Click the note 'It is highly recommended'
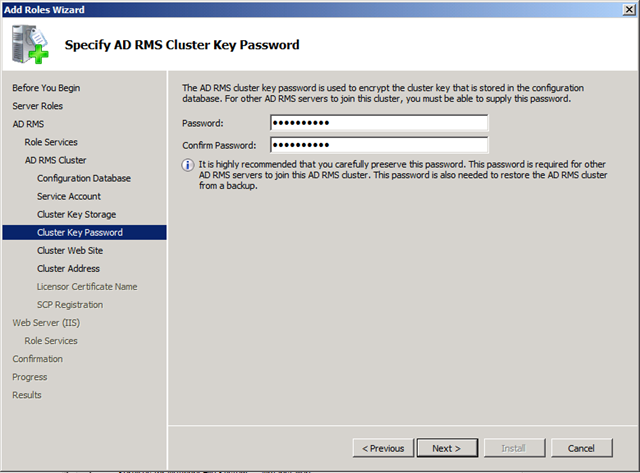 (x=403, y=175)
